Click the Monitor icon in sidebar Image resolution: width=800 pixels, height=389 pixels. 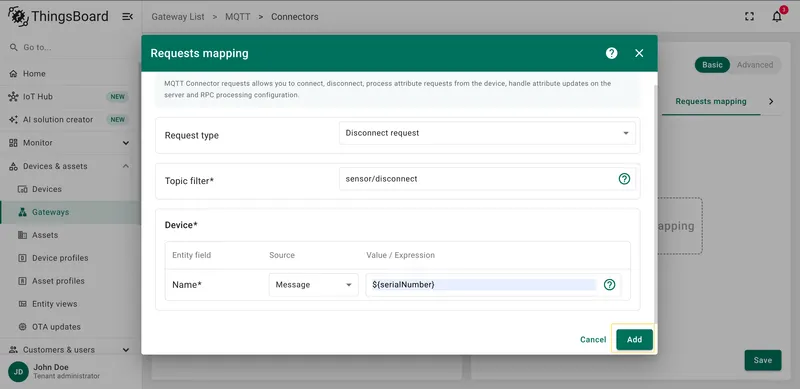[x=13, y=143]
